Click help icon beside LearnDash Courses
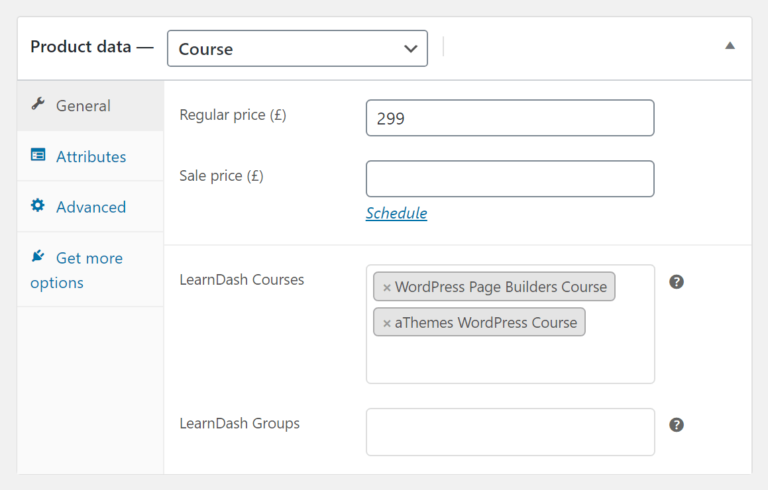Image resolution: width=768 pixels, height=490 pixels. [676, 282]
